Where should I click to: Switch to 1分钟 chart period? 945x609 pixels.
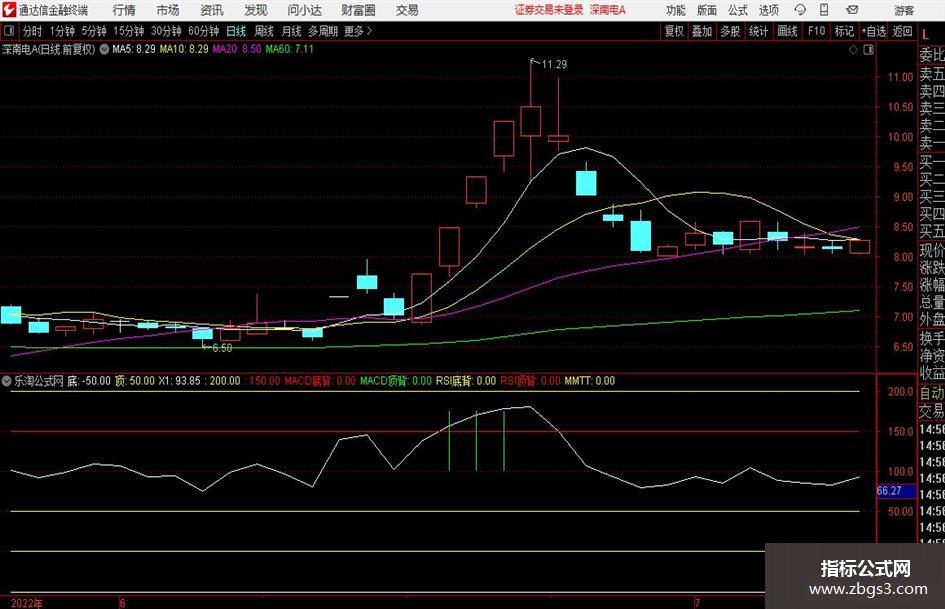coord(61,31)
